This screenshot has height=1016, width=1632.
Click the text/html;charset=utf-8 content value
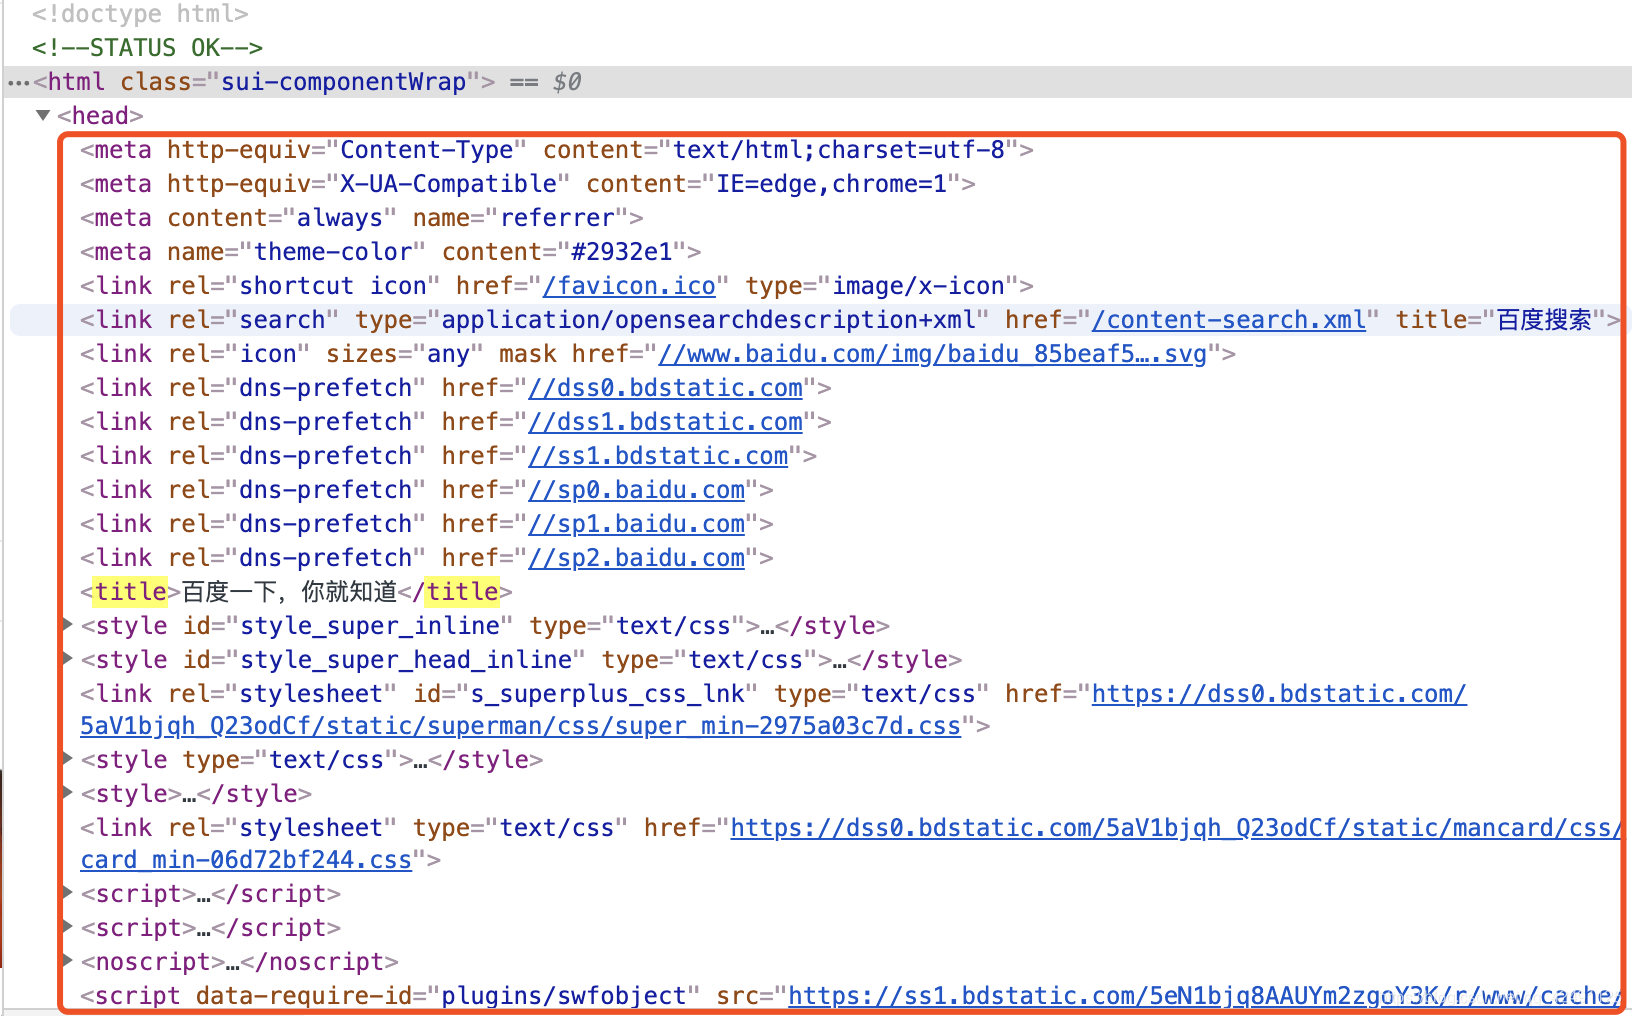[839, 150]
